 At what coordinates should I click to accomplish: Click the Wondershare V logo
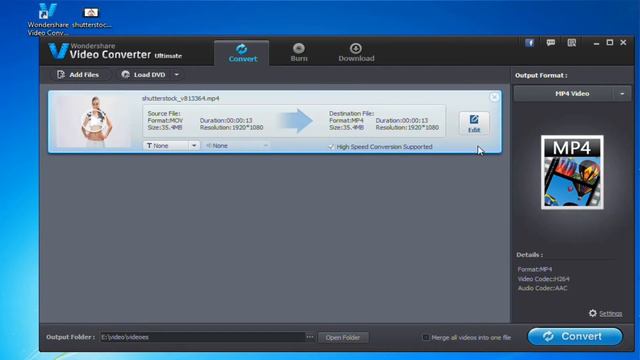point(58,51)
